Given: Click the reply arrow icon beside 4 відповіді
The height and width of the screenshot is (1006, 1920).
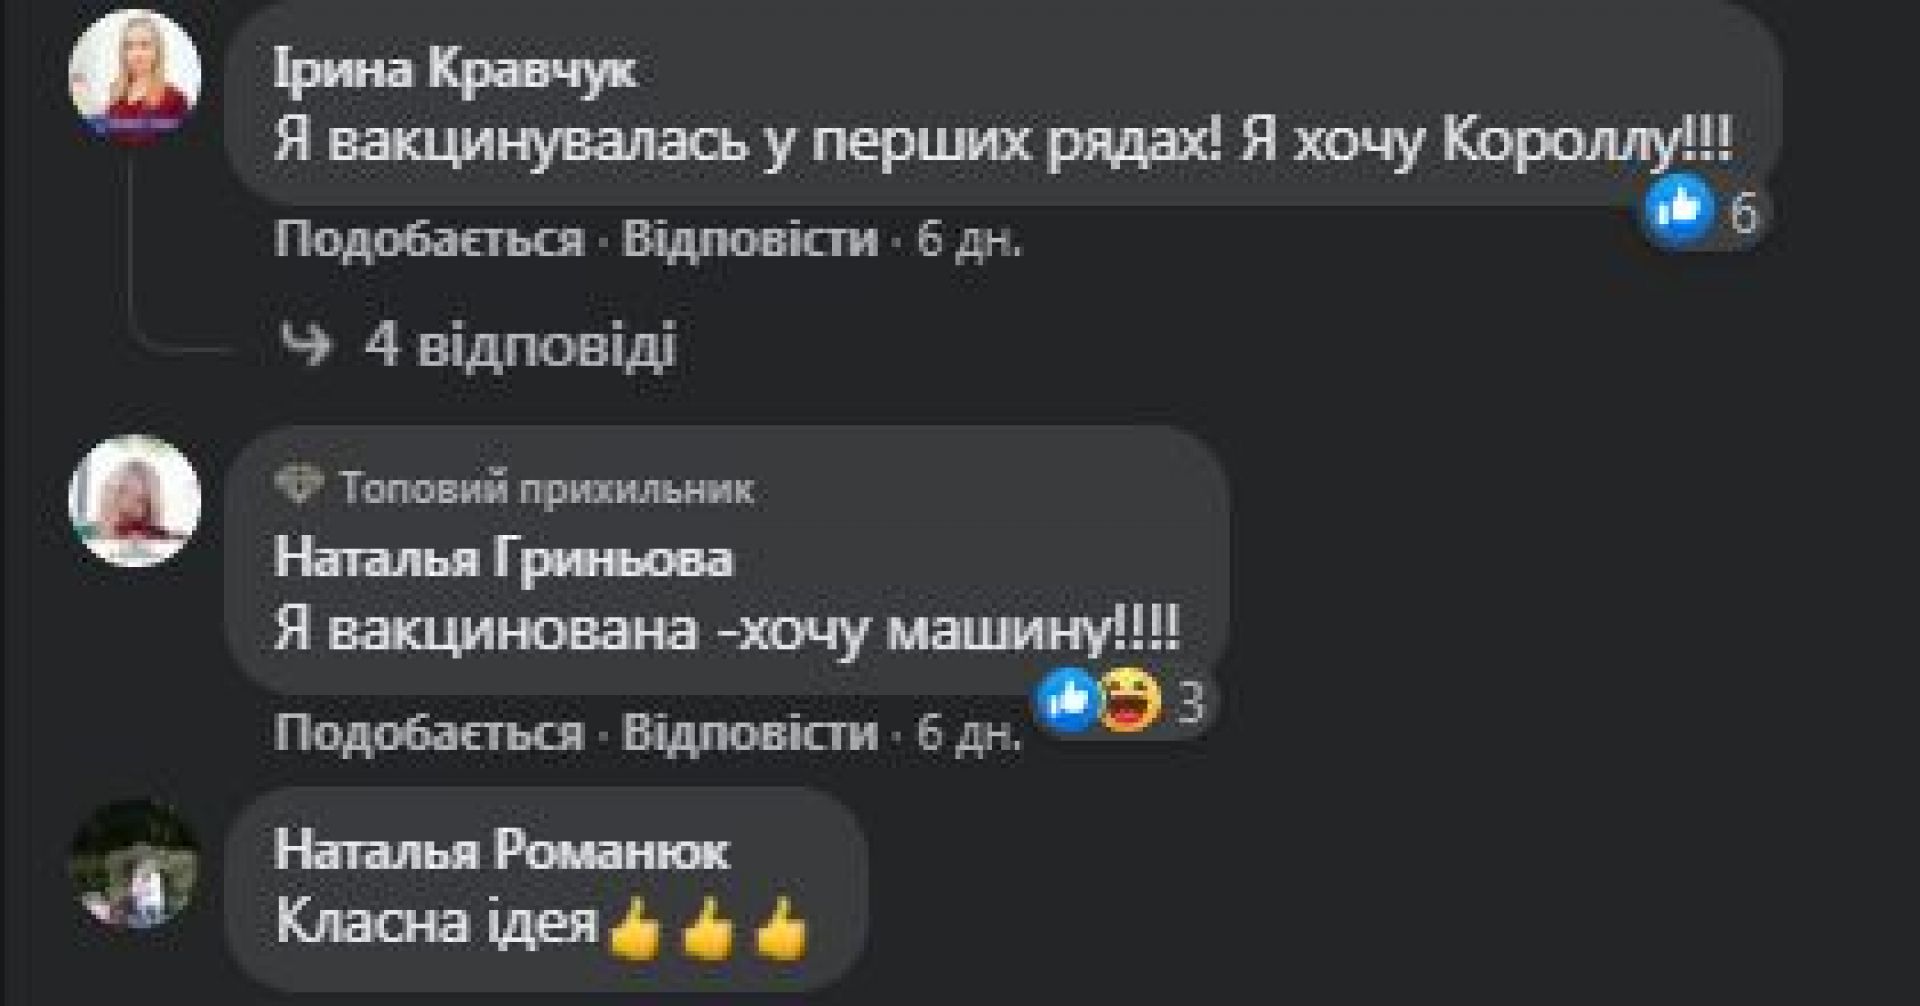Looking at the screenshot, I should [x=304, y=346].
